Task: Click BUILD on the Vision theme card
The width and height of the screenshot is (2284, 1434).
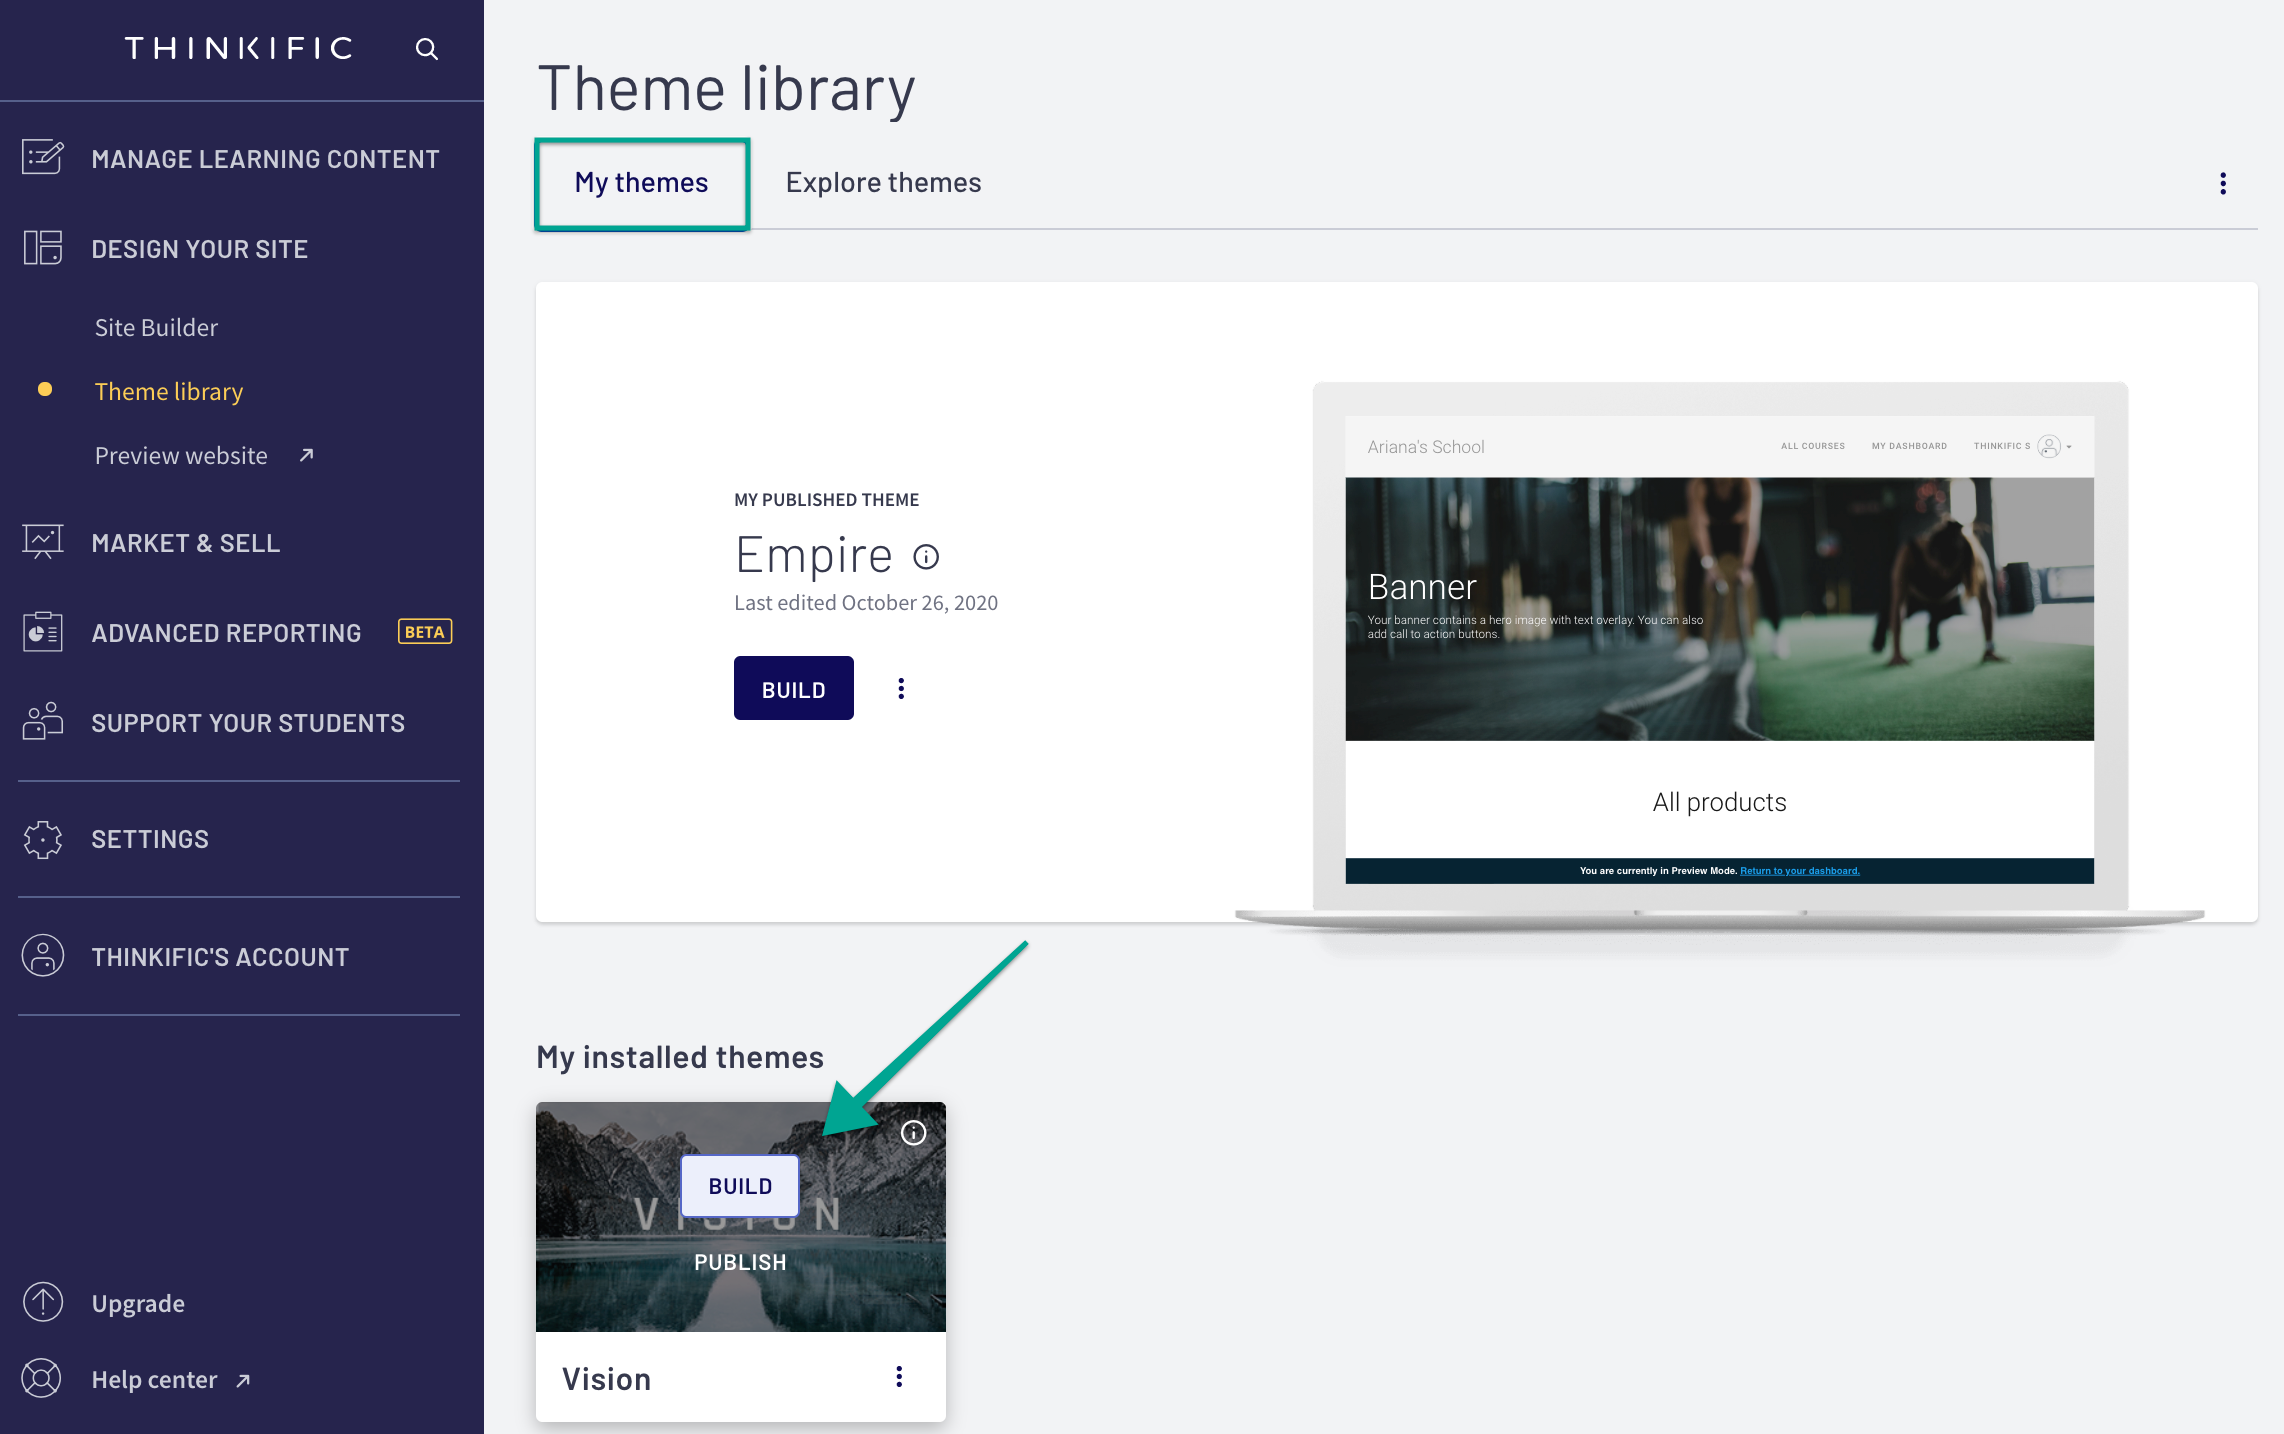Action: pyautogui.click(x=740, y=1186)
